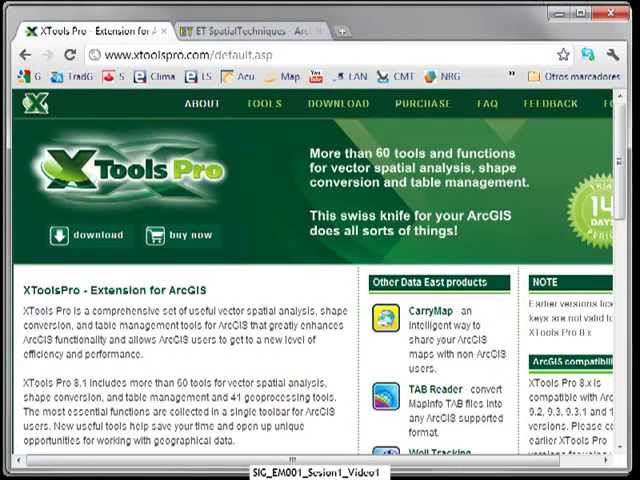640x480 pixels.
Task: Open the wrench settings menu
Action: (612, 55)
